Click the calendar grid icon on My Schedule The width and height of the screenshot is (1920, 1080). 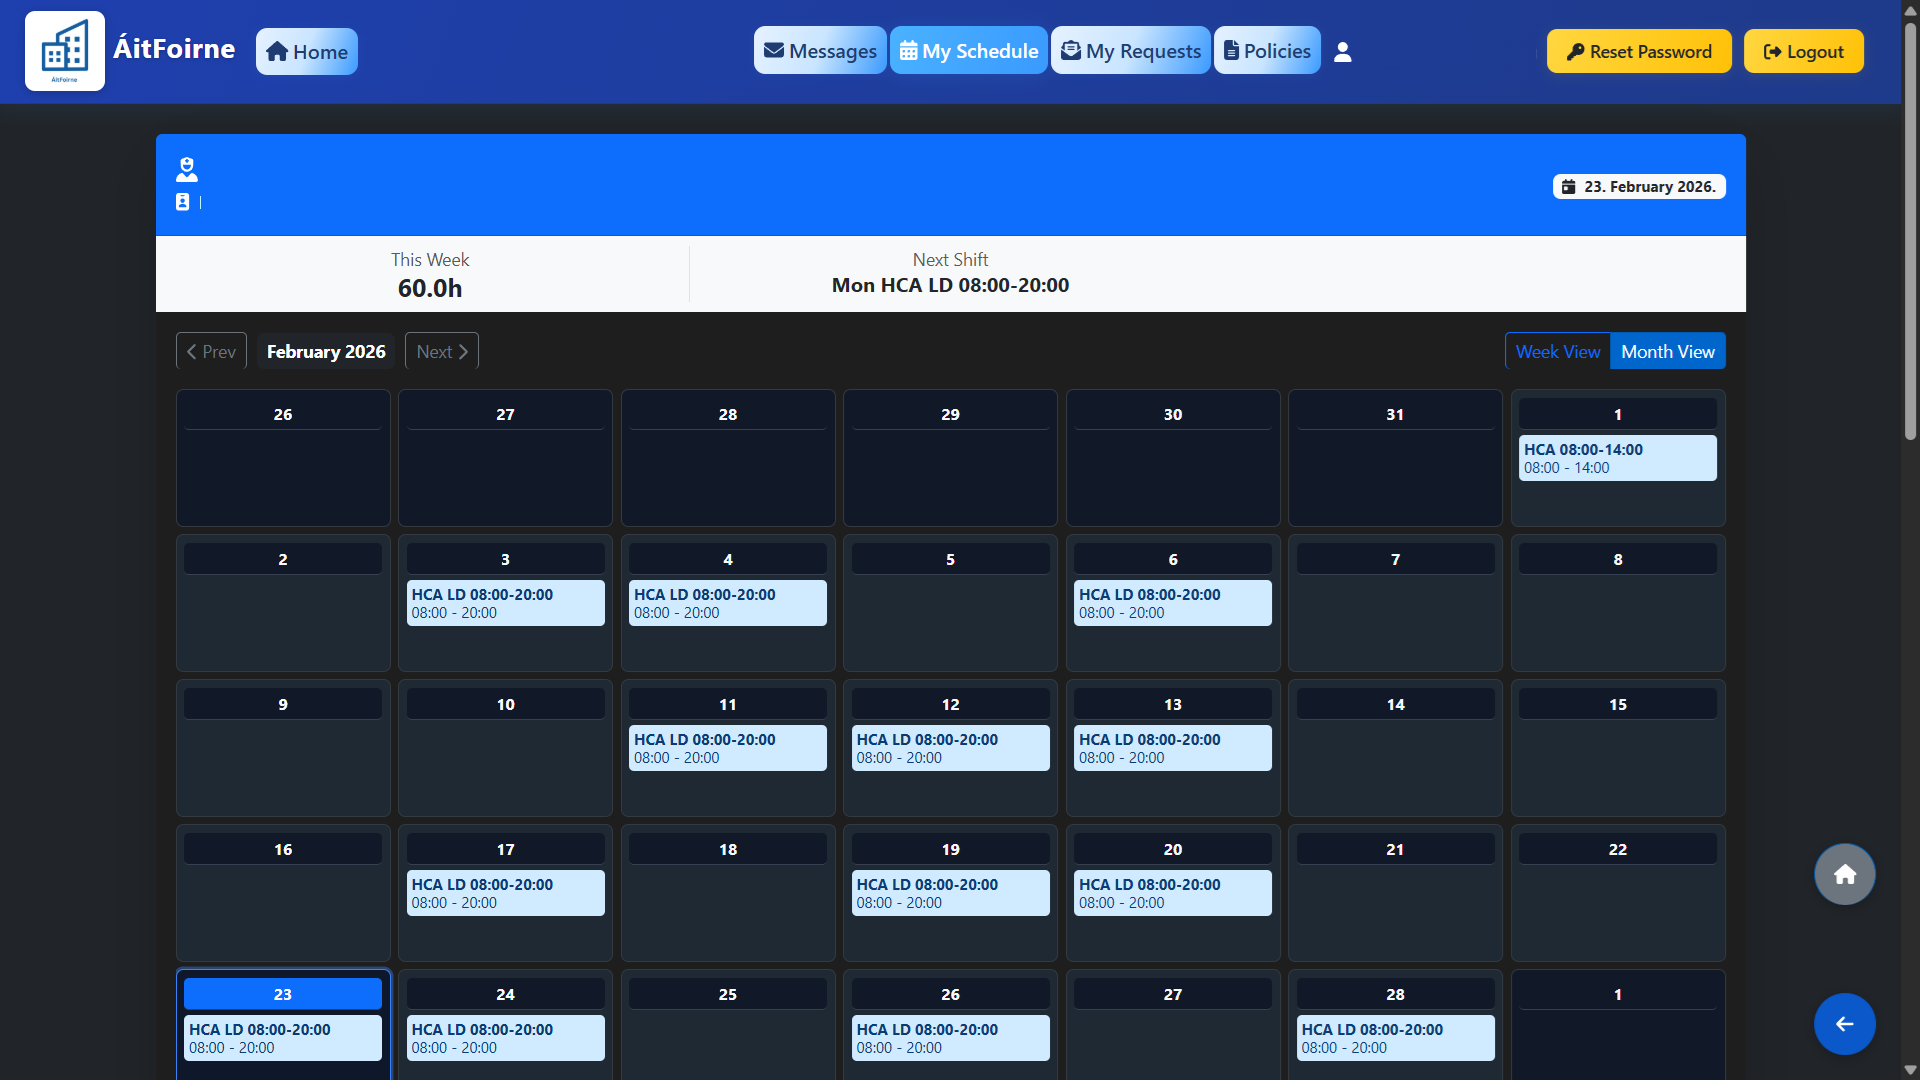point(908,50)
